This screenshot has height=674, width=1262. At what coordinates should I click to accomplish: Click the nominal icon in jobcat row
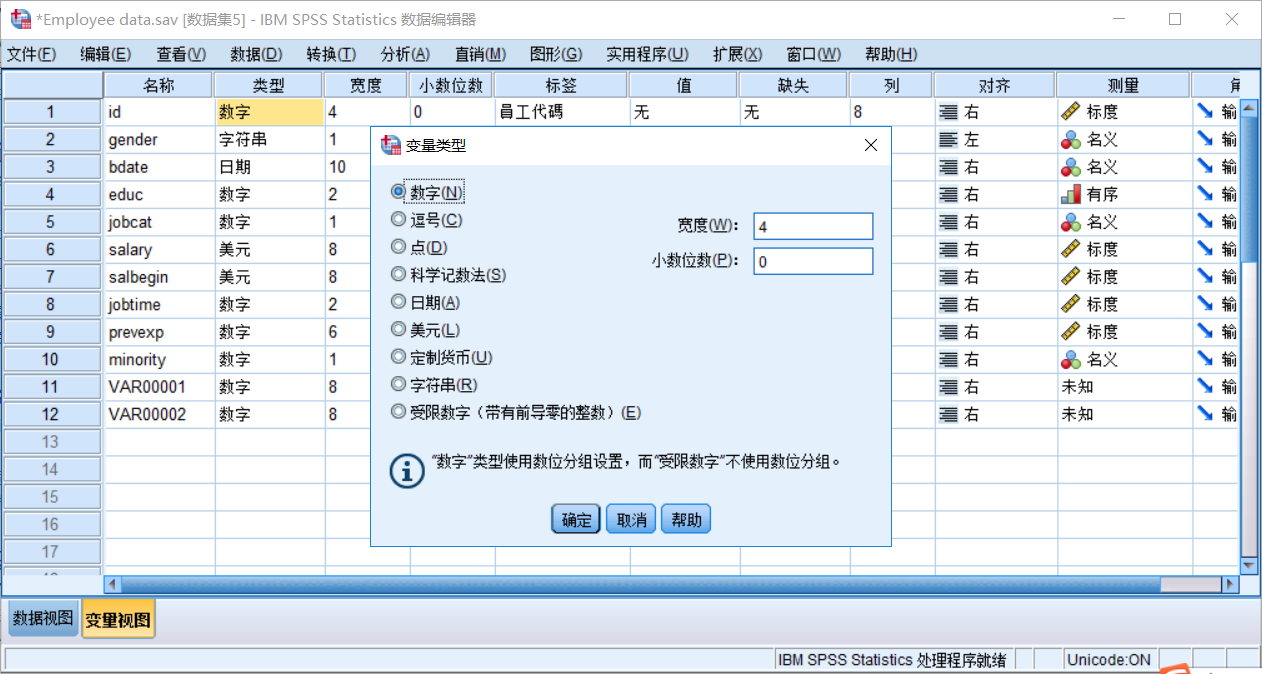1071,222
